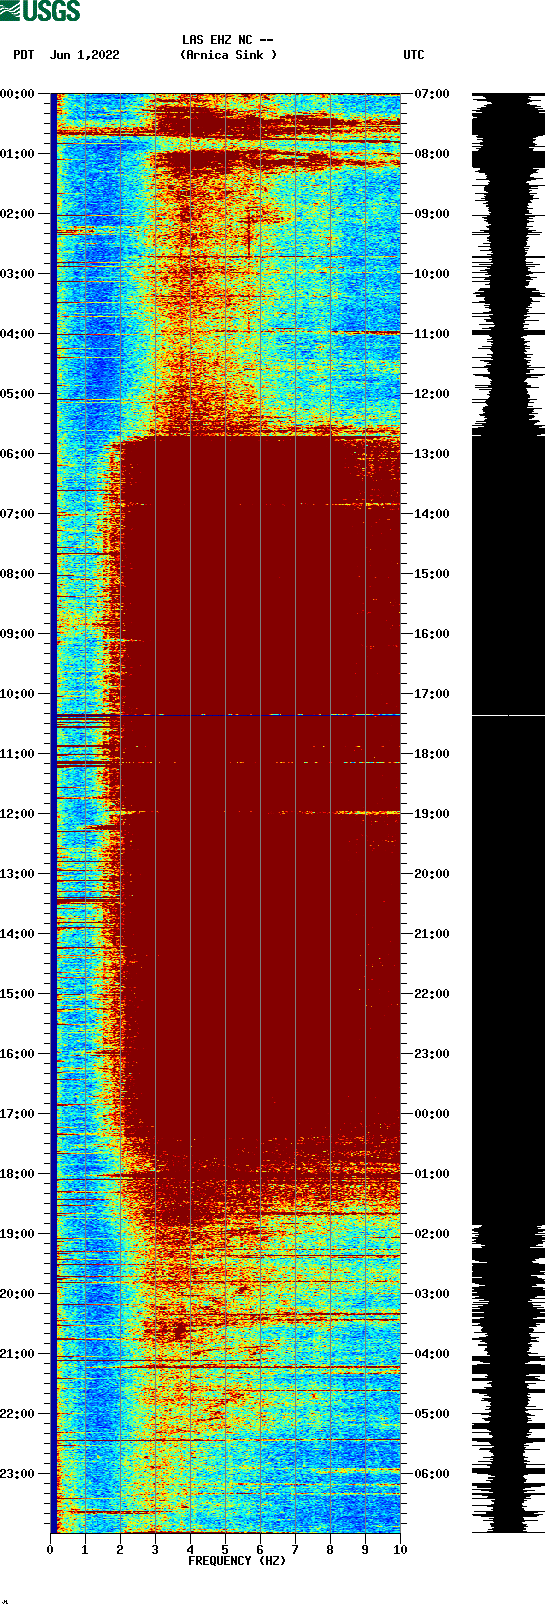Click the 00:00 label on the PDT axis
Image resolution: width=552 pixels, height=1613 pixels.
click(x=17, y=94)
